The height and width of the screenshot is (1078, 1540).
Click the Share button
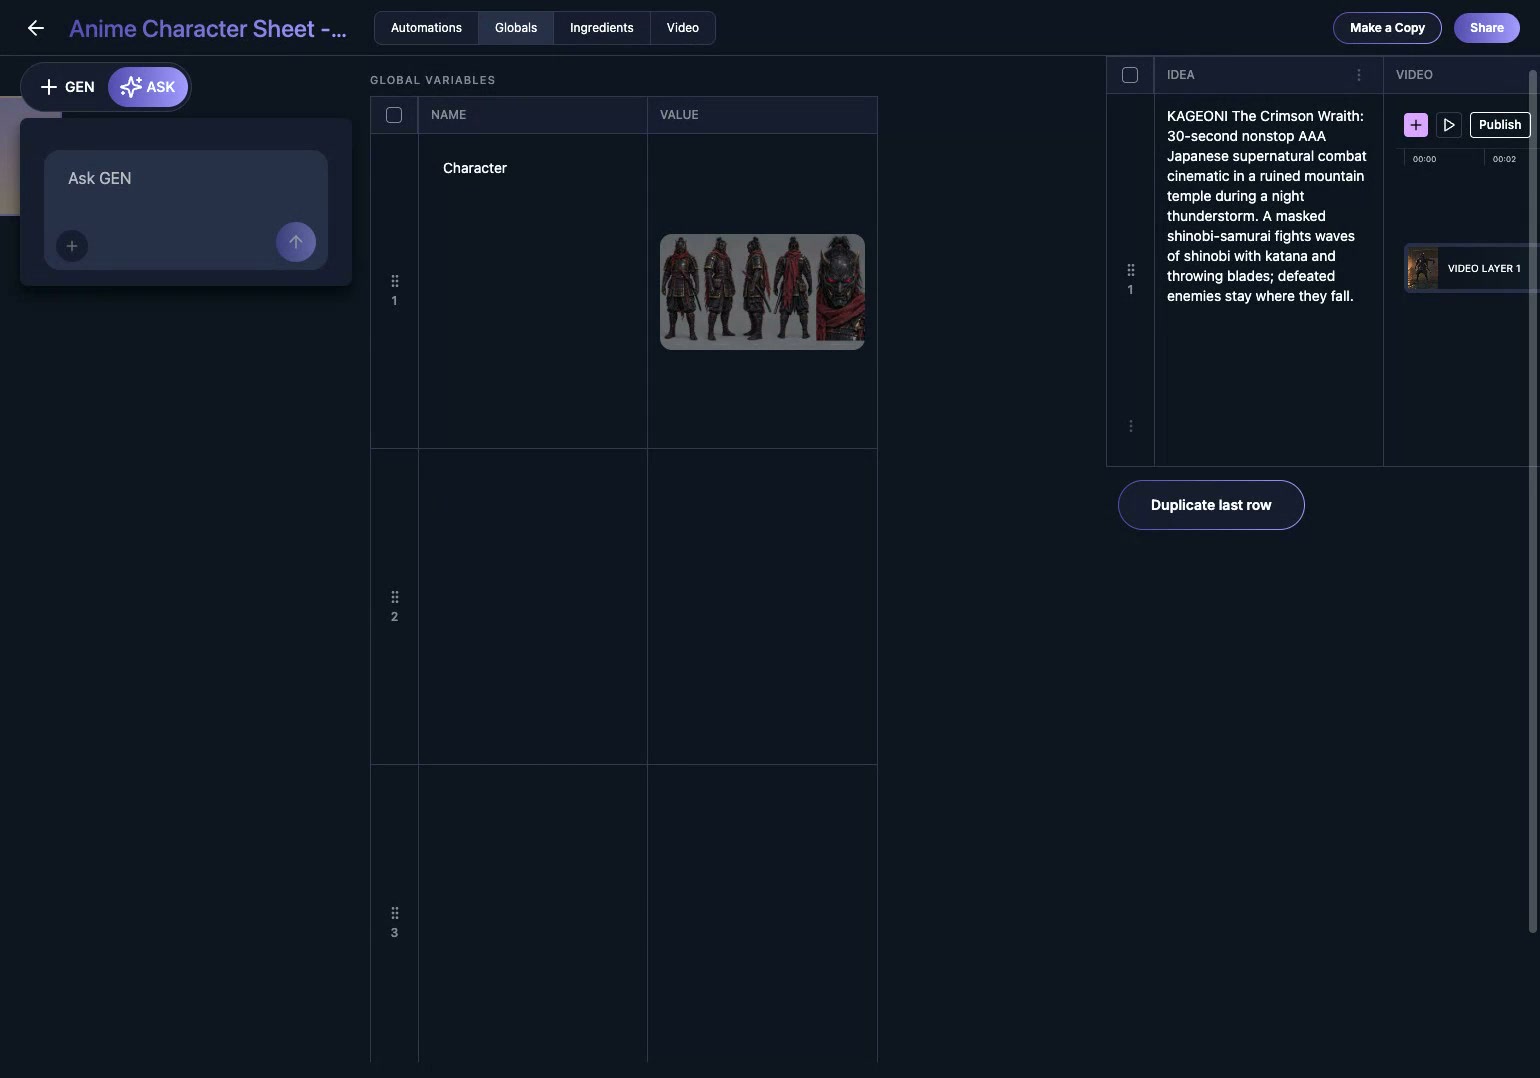[x=1487, y=28]
